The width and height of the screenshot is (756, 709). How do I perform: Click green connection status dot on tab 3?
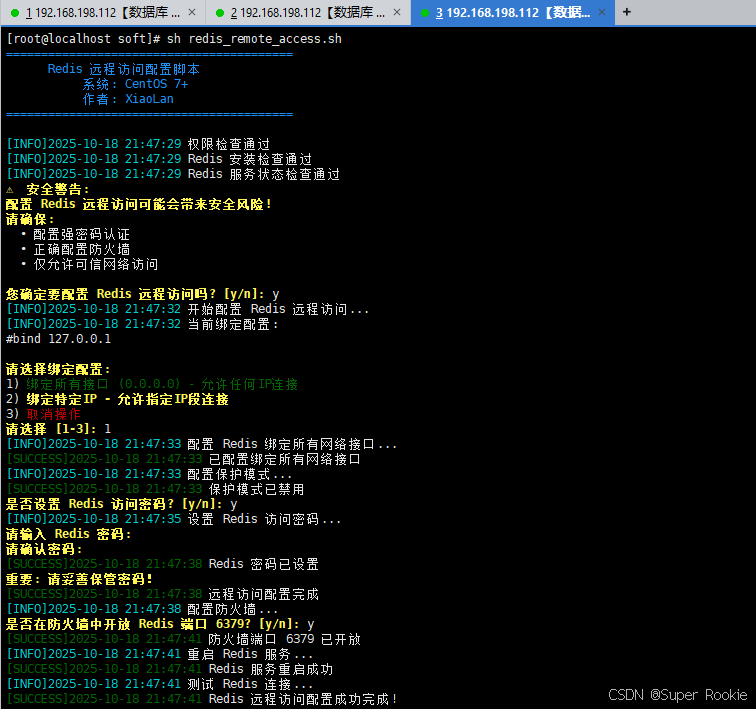tap(425, 13)
